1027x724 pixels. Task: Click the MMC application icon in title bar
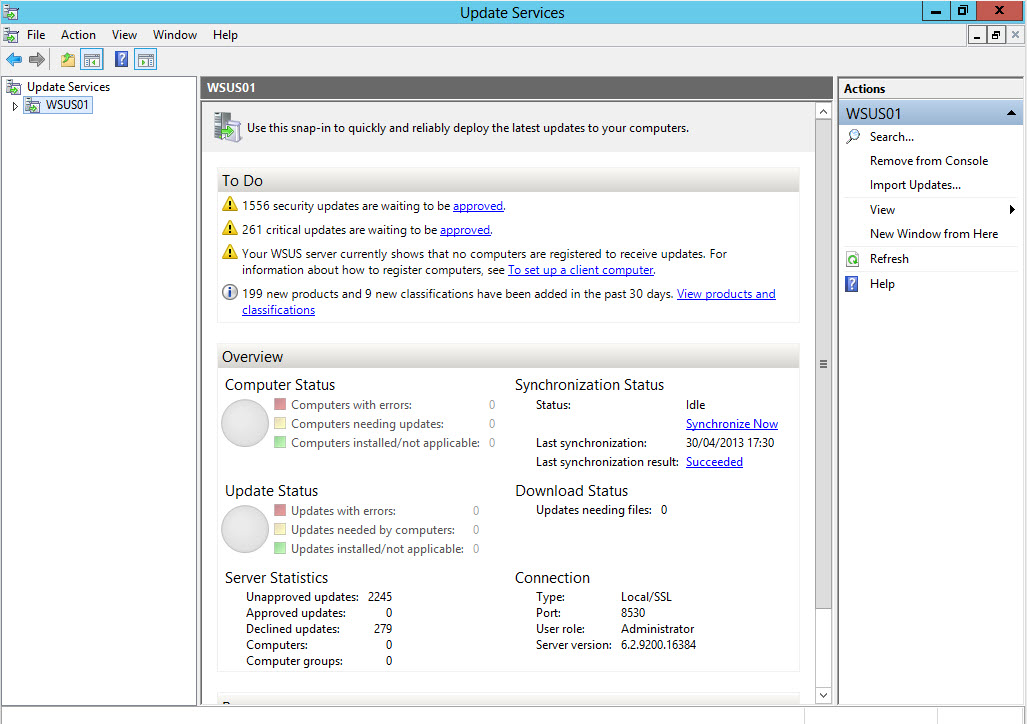[11, 12]
